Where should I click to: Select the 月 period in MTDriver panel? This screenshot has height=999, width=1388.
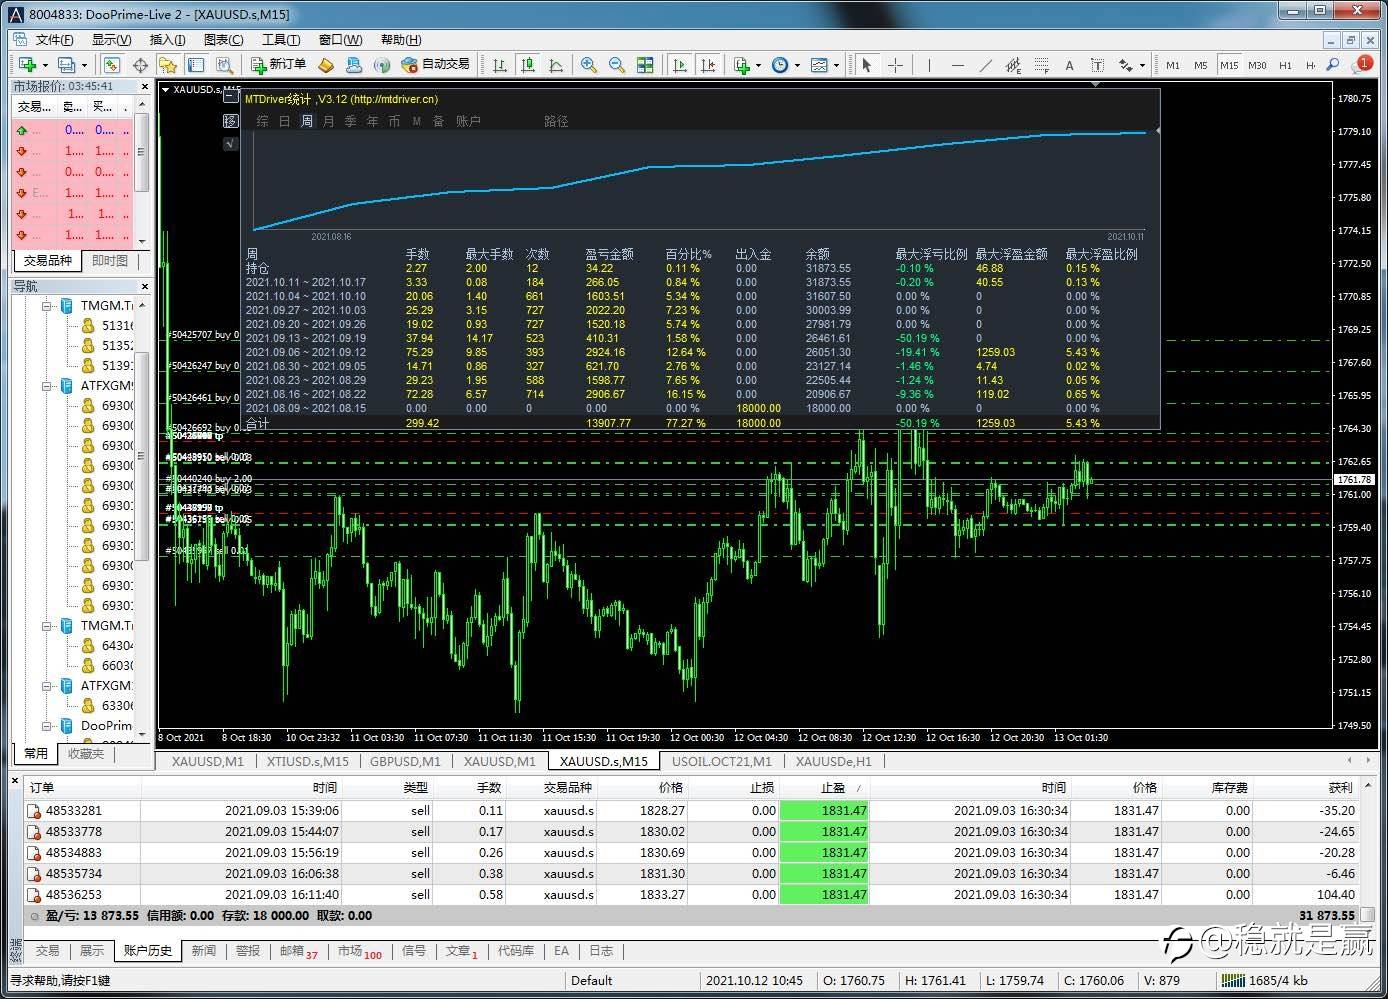point(329,121)
